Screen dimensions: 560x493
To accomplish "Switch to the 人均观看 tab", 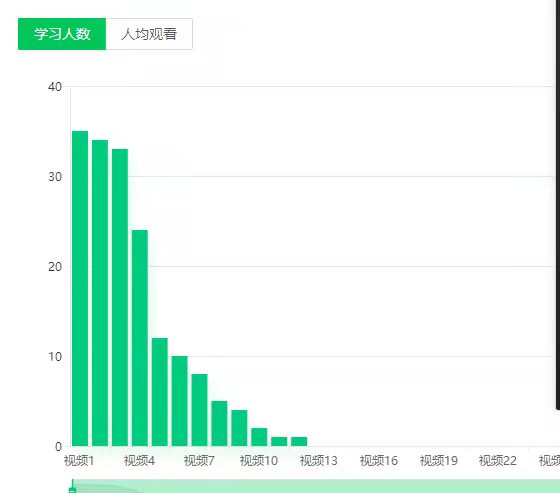I will coord(149,34).
